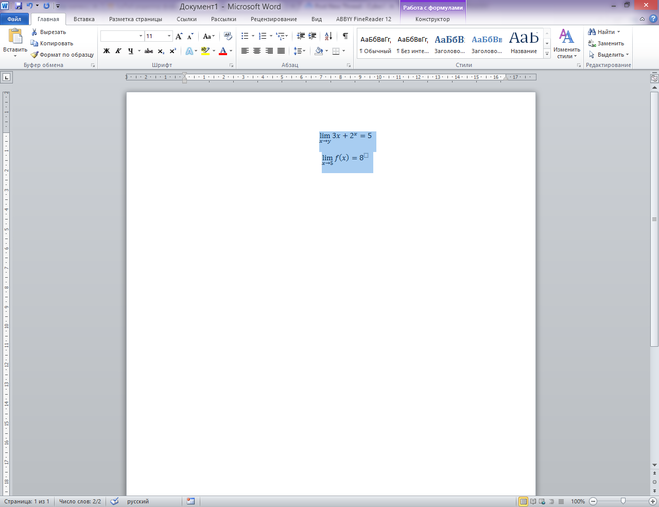Image resolution: width=659 pixels, height=507 pixels.
Task: Click the spell check icon in status bar
Action: [114, 501]
